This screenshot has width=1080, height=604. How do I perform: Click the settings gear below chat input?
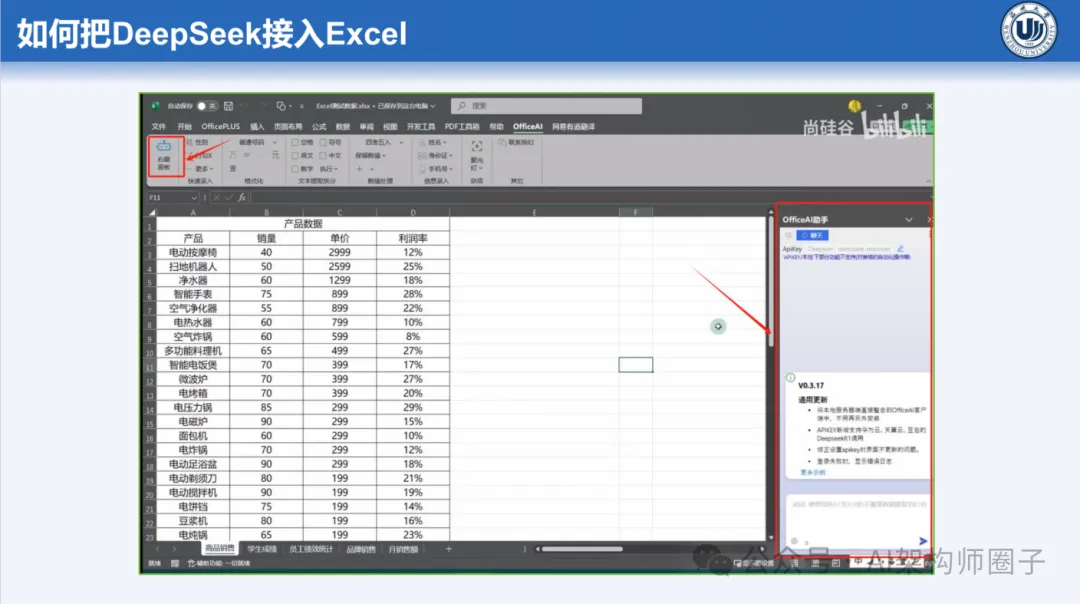click(x=794, y=541)
